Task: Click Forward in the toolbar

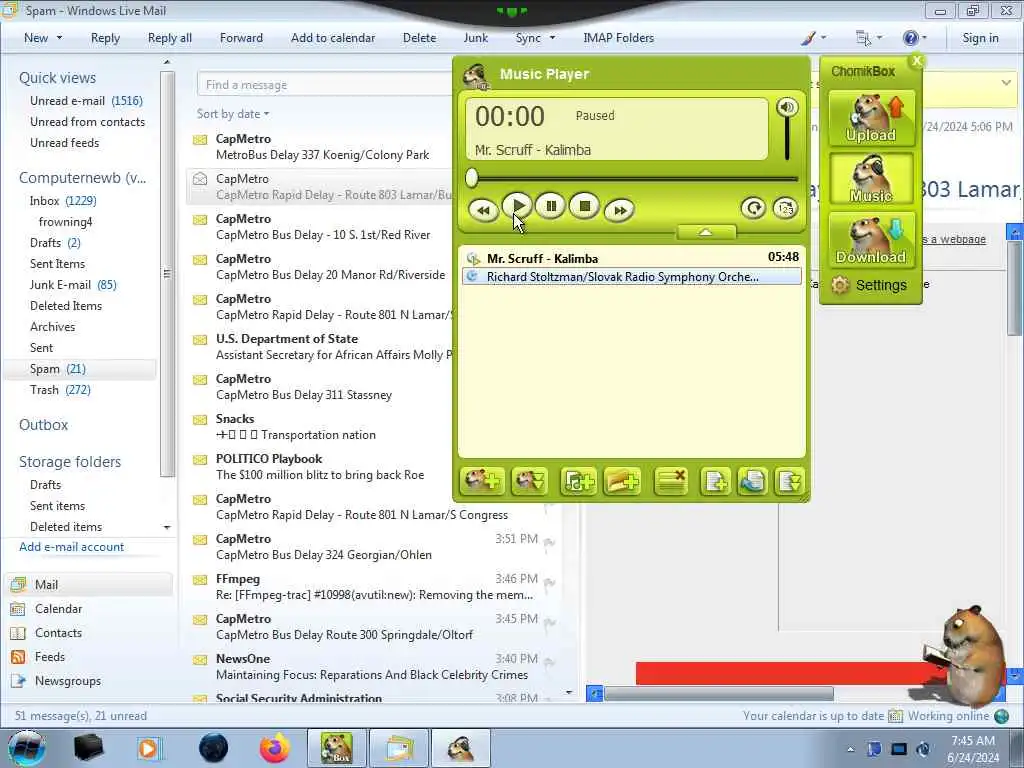Action: (241, 38)
